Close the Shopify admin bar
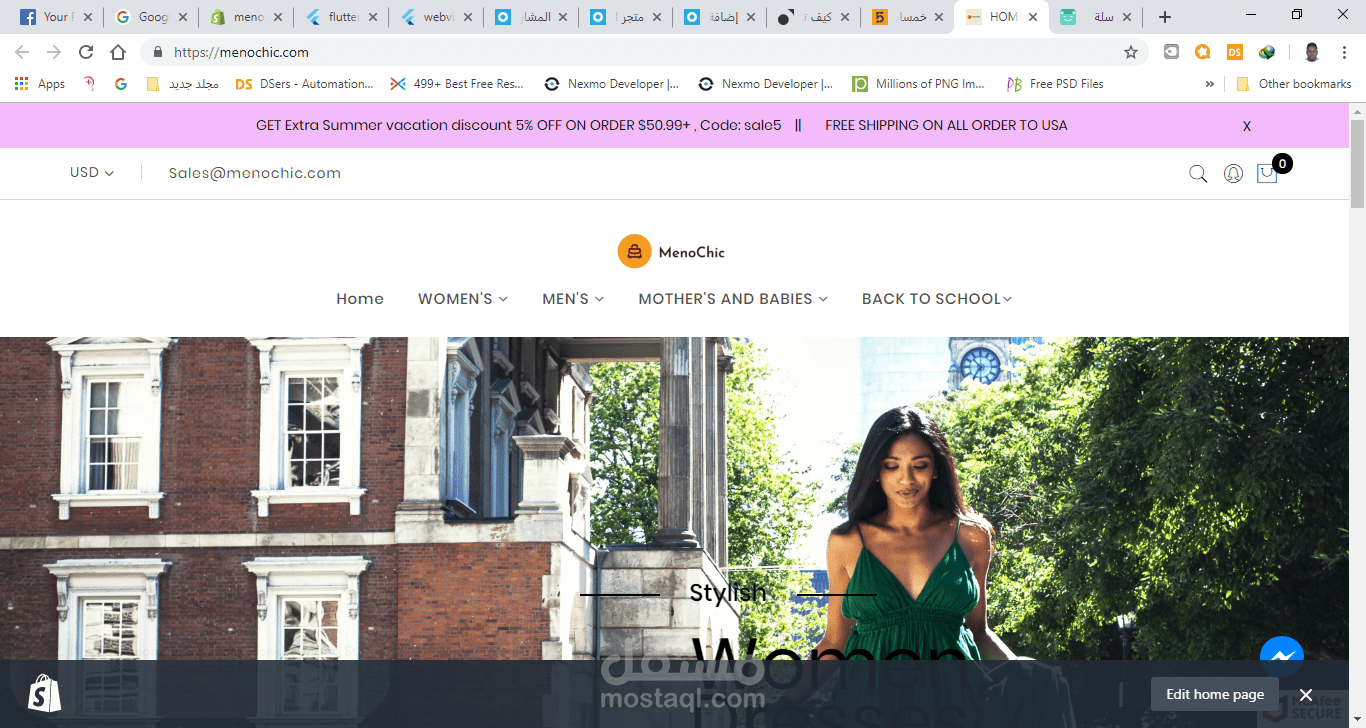1366x728 pixels. (1306, 695)
